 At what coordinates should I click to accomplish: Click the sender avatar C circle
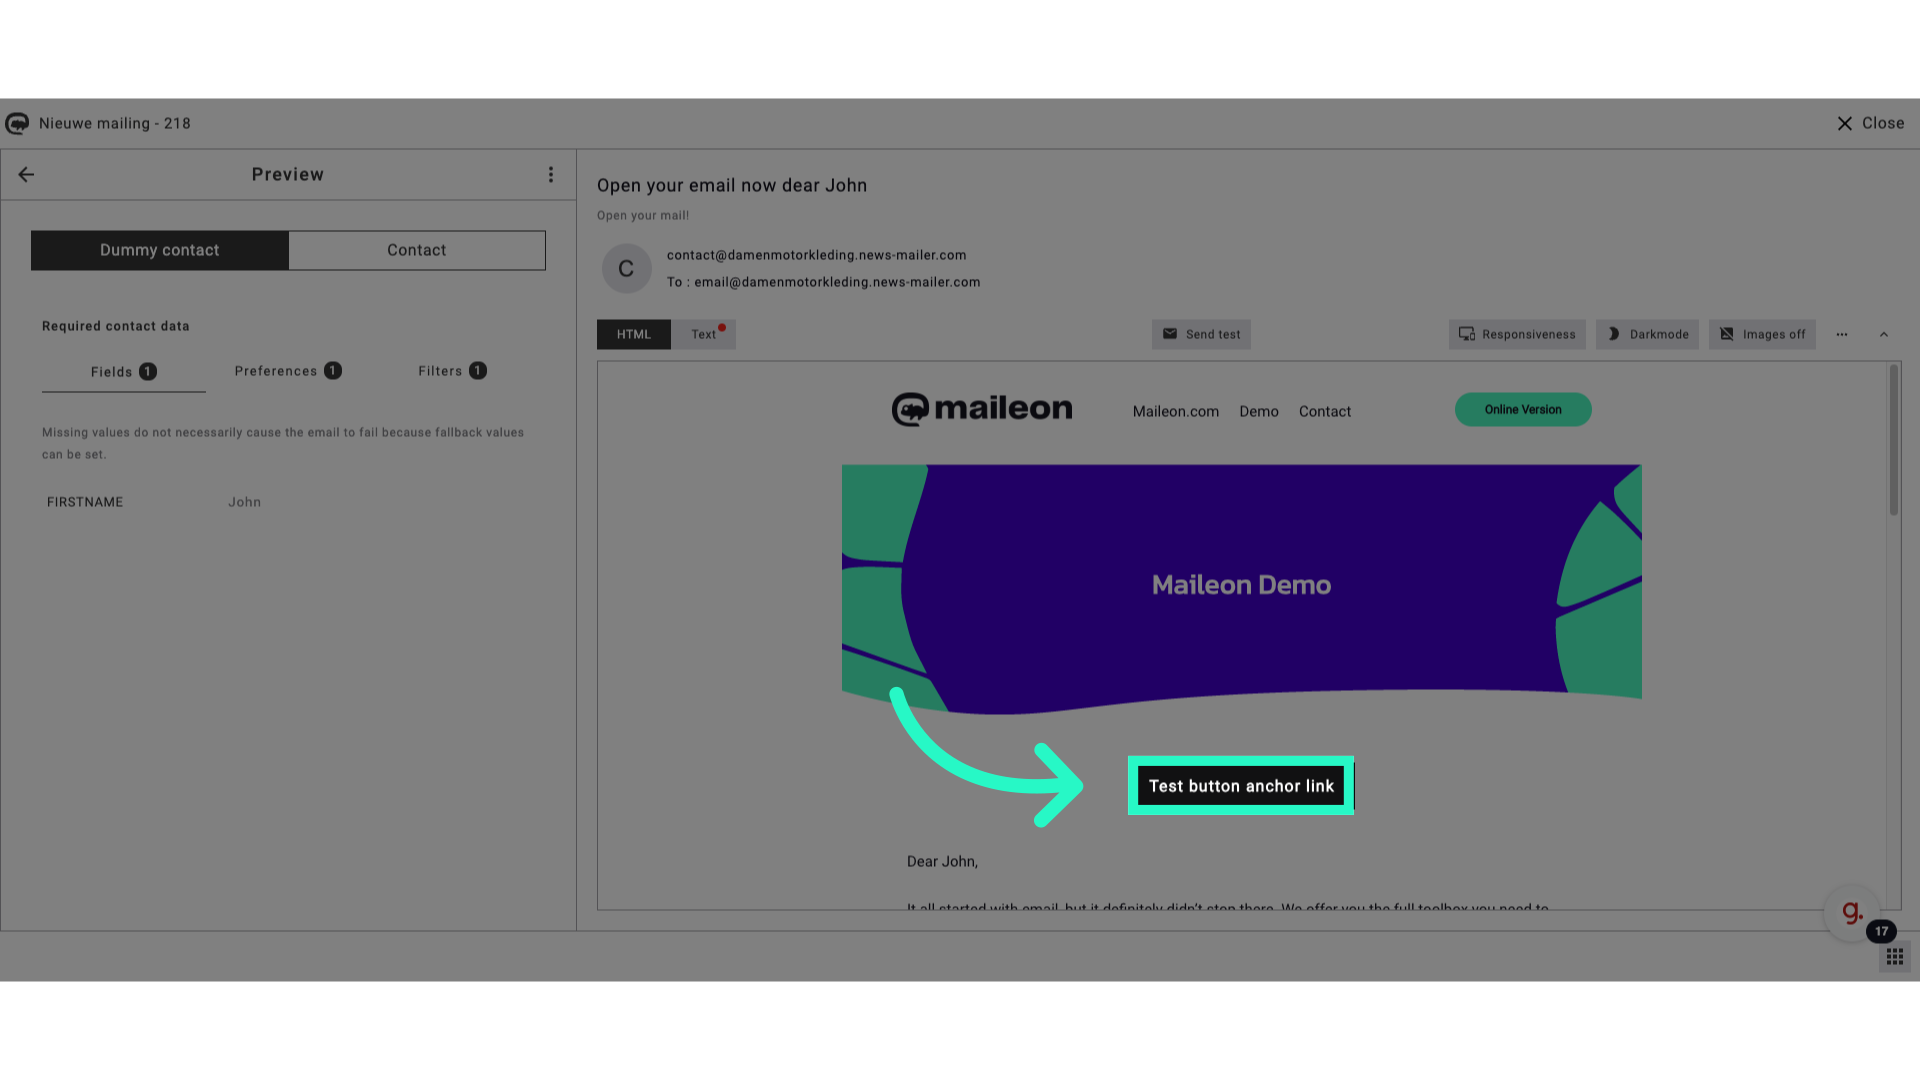pyautogui.click(x=627, y=268)
